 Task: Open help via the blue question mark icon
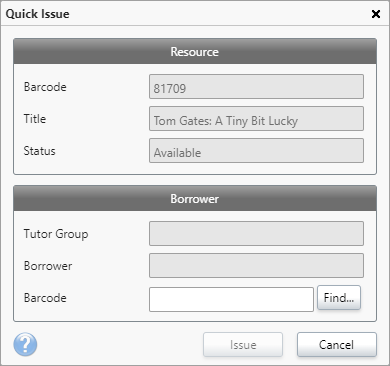[25, 344]
